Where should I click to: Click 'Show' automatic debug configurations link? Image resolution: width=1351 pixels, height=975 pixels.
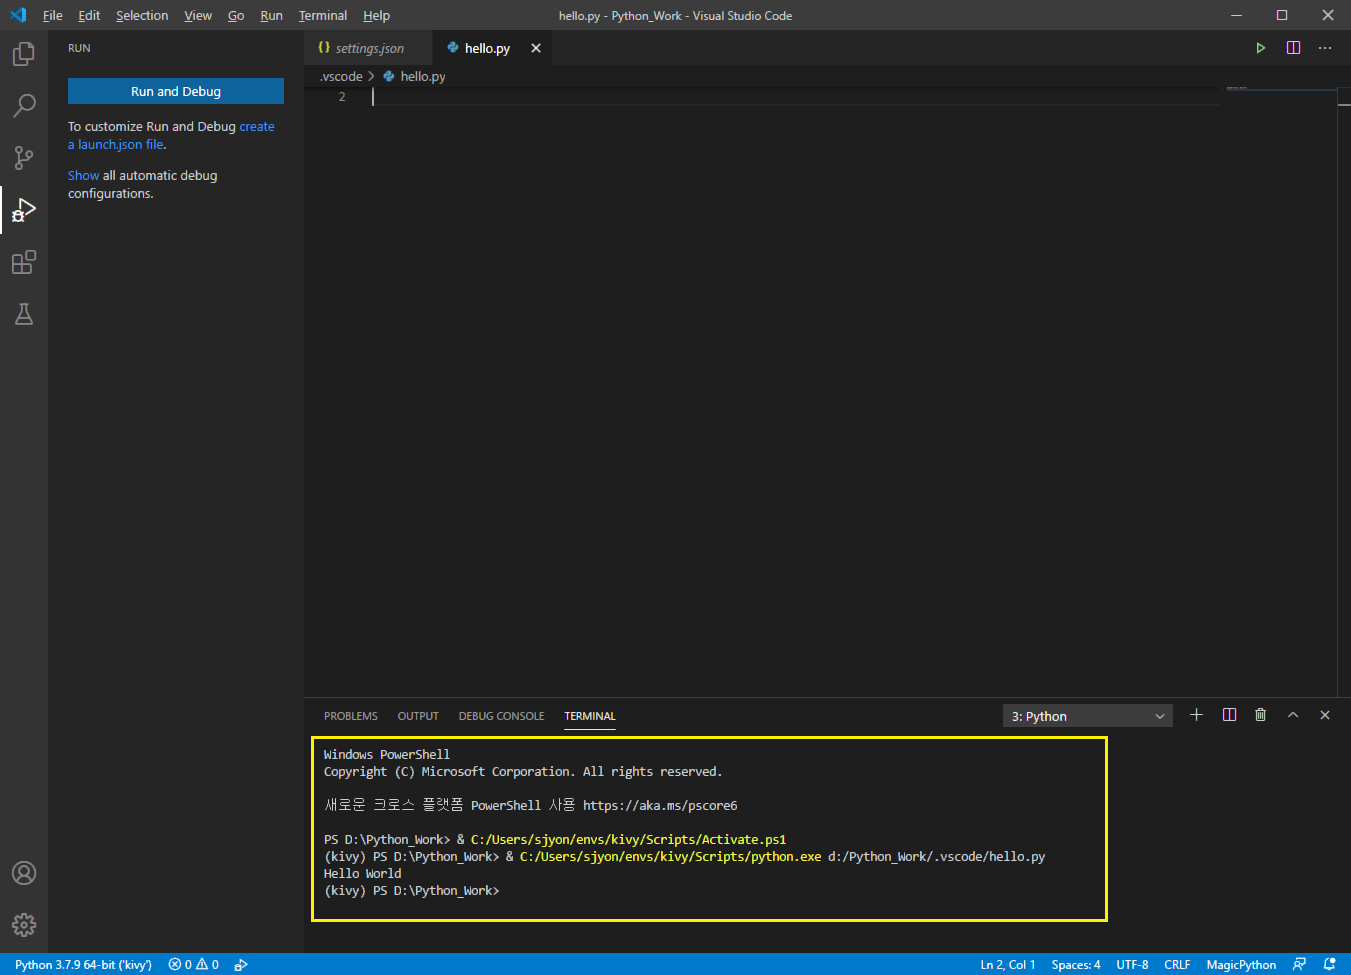tap(83, 175)
